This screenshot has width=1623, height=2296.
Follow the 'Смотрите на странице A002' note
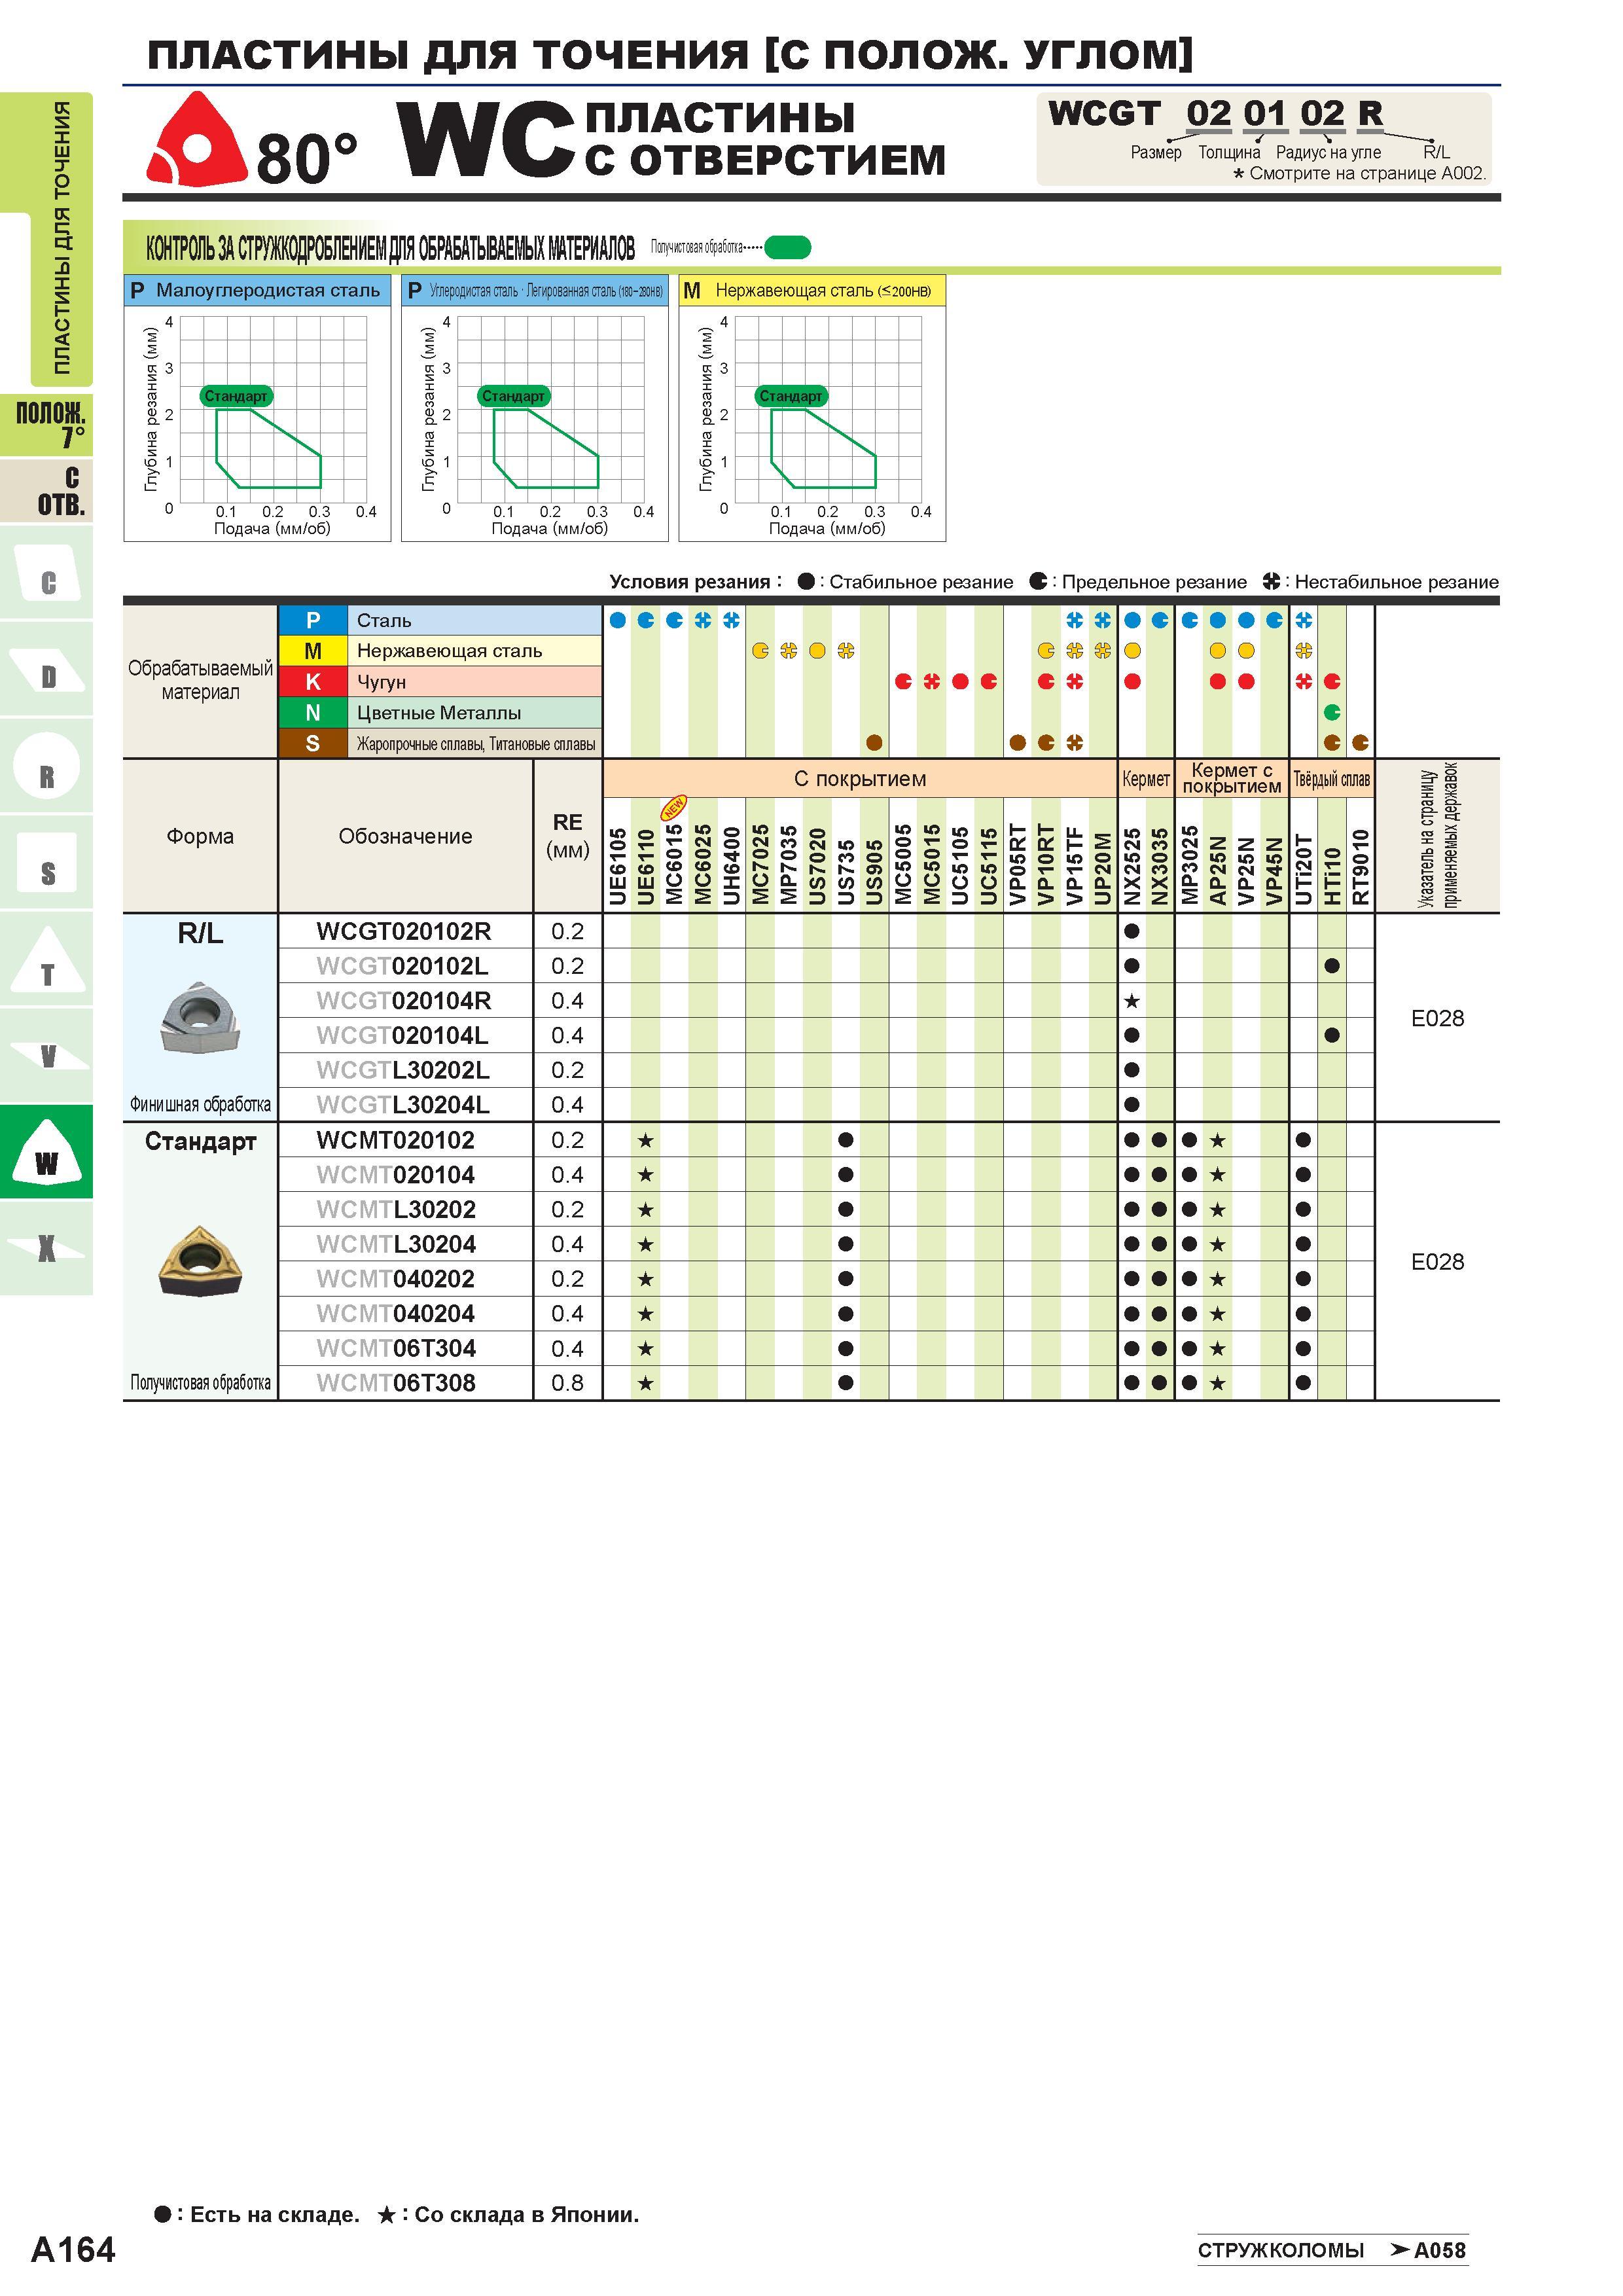point(1360,174)
